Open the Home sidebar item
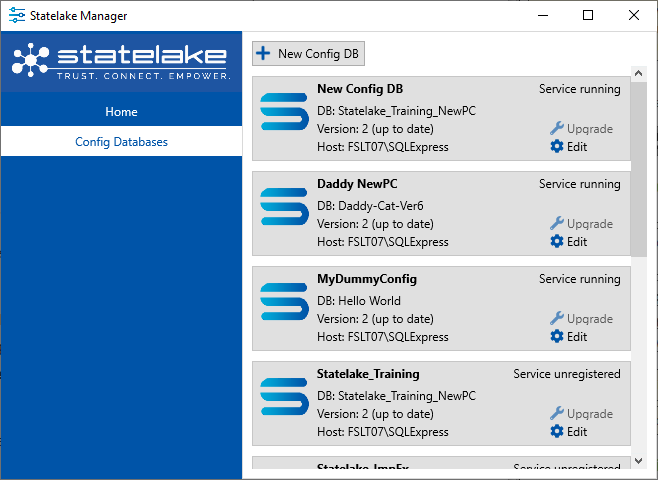This screenshot has width=658, height=480. click(x=121, y=112)
